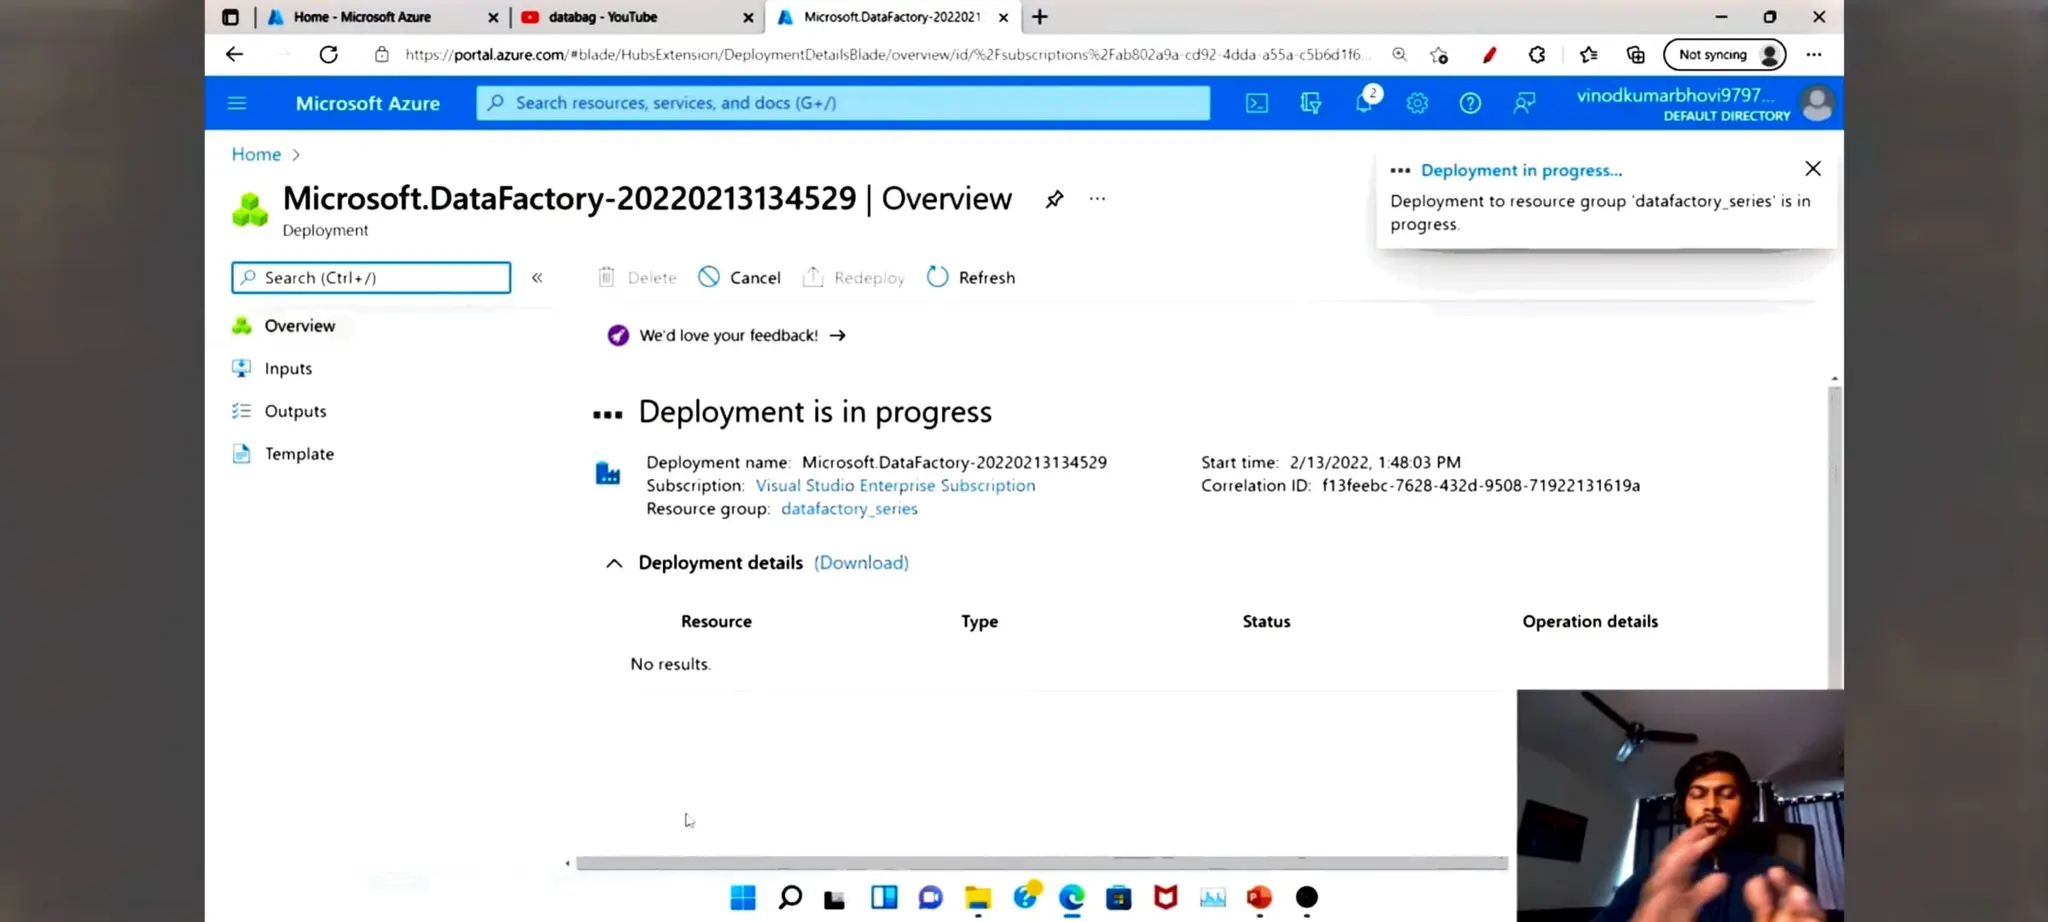
Task: Open Directories and subscriptions filter icon
Action: pyautogui.click(x=1310, y=103)
